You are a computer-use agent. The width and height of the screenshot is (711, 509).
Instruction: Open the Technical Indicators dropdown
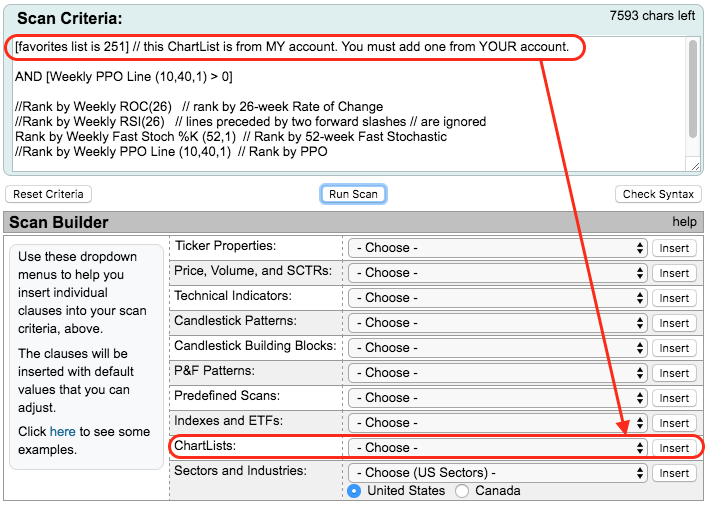[x=497, y=298]
